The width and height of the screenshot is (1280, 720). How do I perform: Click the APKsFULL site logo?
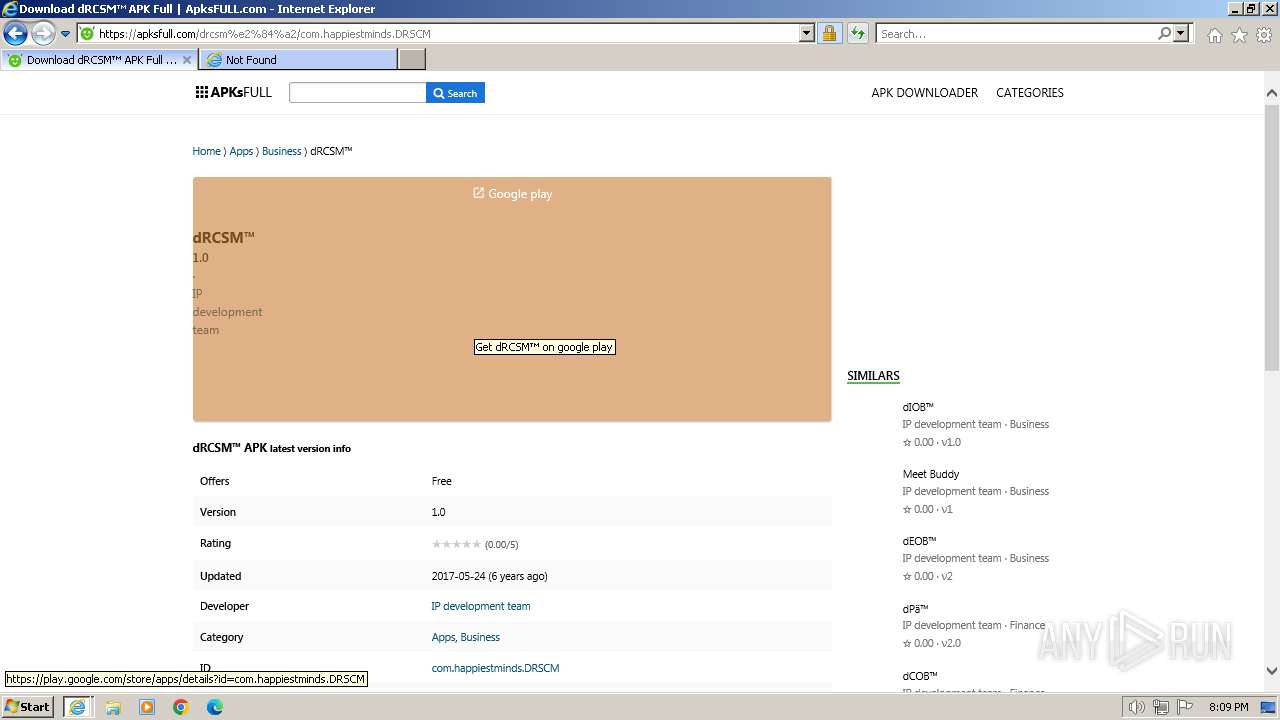234,92
